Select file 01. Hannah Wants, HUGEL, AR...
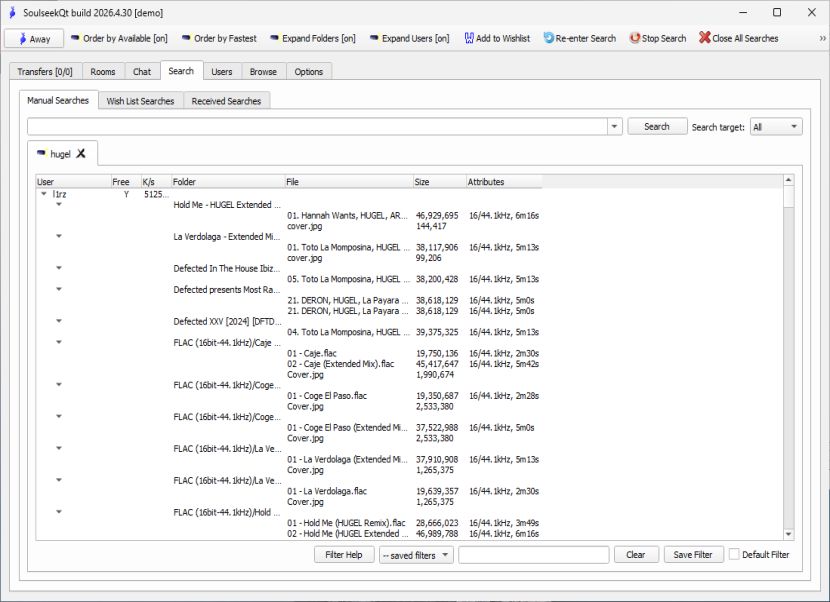Image resolution: width=830 pixels, height=602 pixels. (x=347, y=215)
